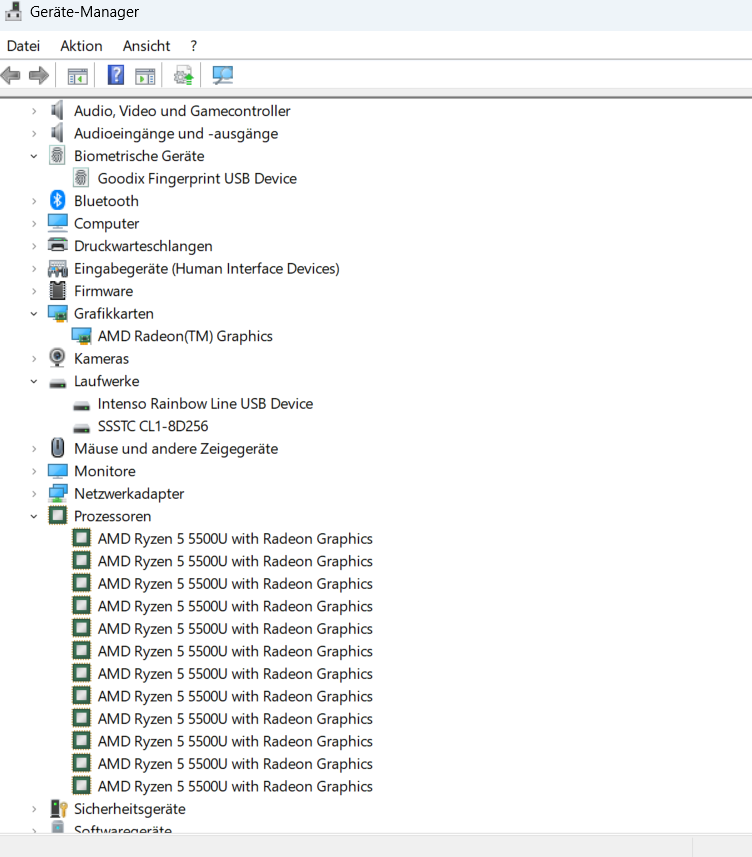Click the Intenso drive icon
752x857 pixels.
coord(81,406)
